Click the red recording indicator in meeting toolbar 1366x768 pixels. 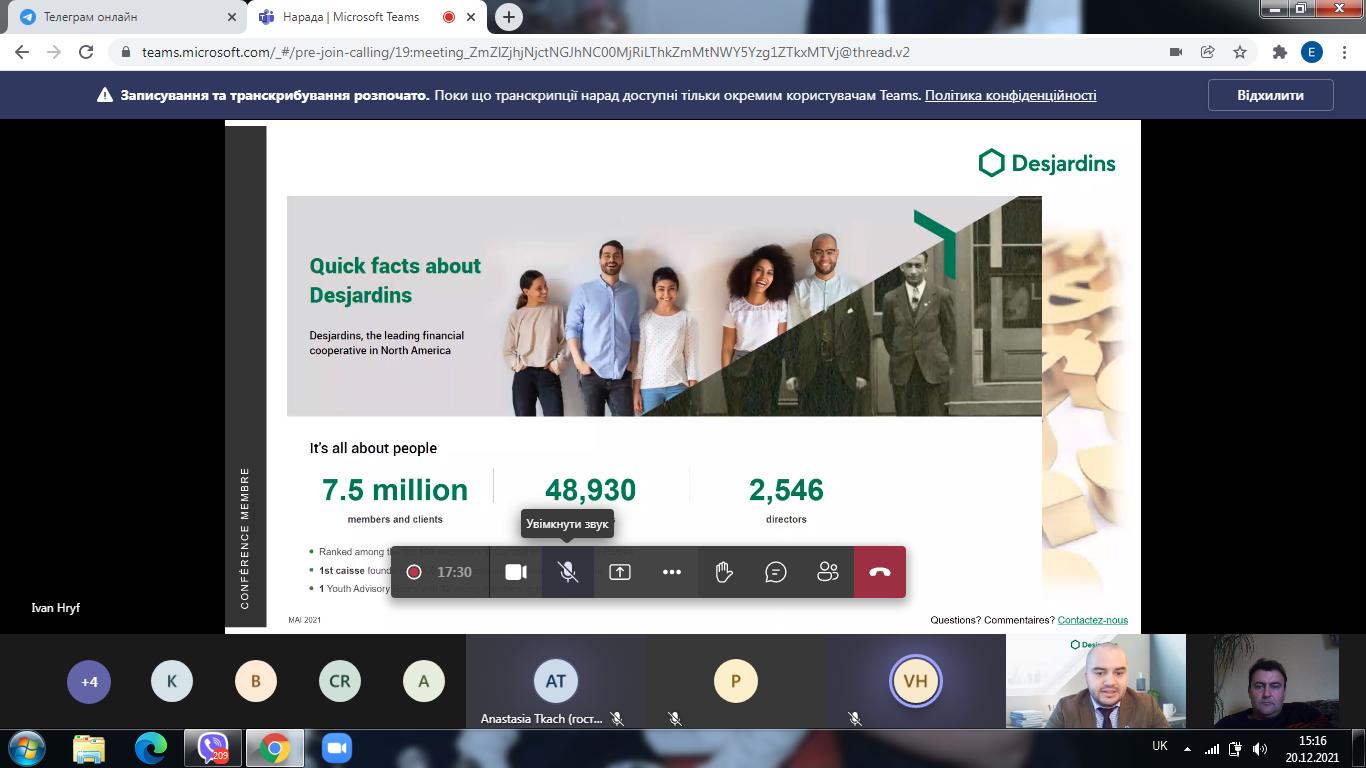[414, 572]
